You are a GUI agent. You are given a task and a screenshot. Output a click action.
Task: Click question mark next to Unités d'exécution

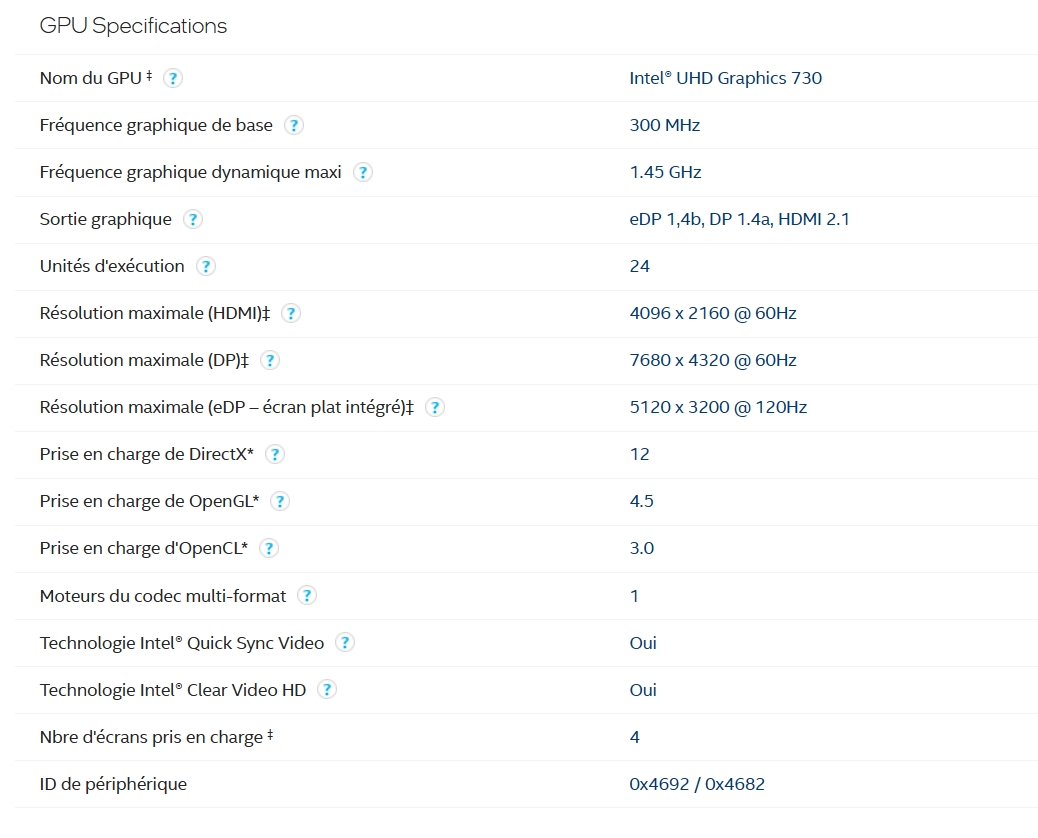point(206,266)
